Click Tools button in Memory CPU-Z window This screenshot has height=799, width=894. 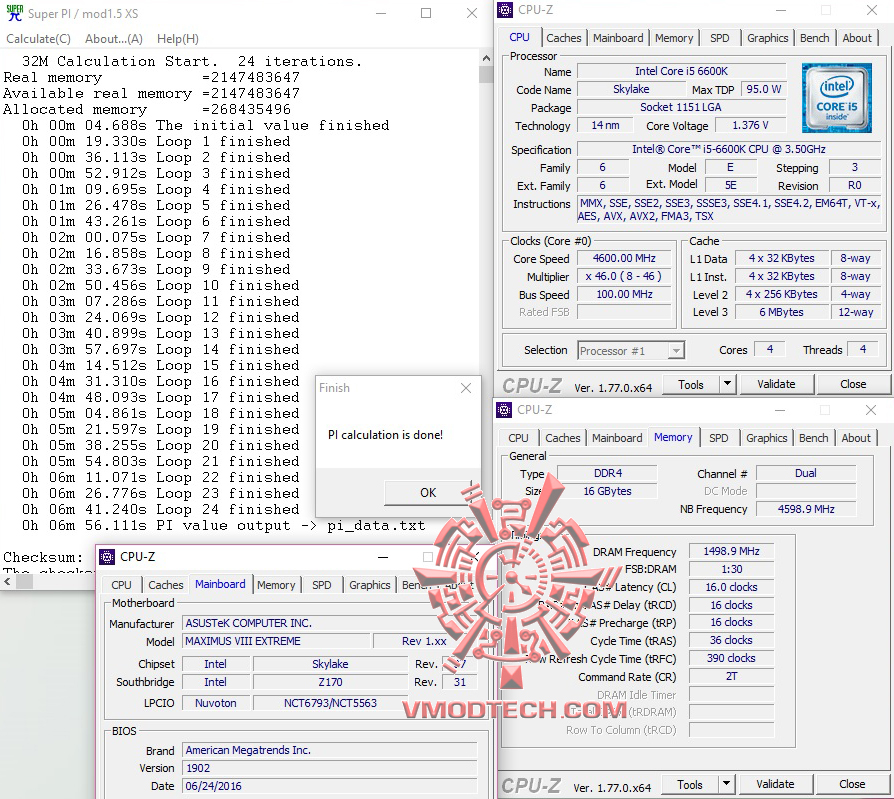(689, 785)
